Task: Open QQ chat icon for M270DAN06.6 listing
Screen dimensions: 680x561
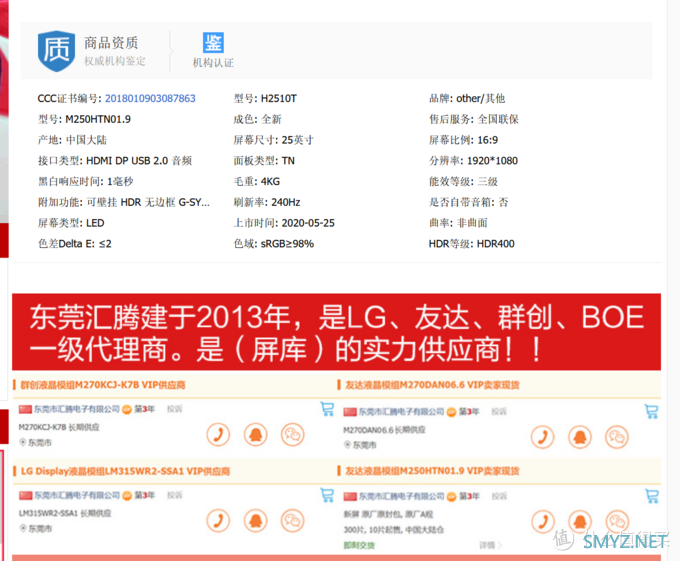Action: point(580,437)
